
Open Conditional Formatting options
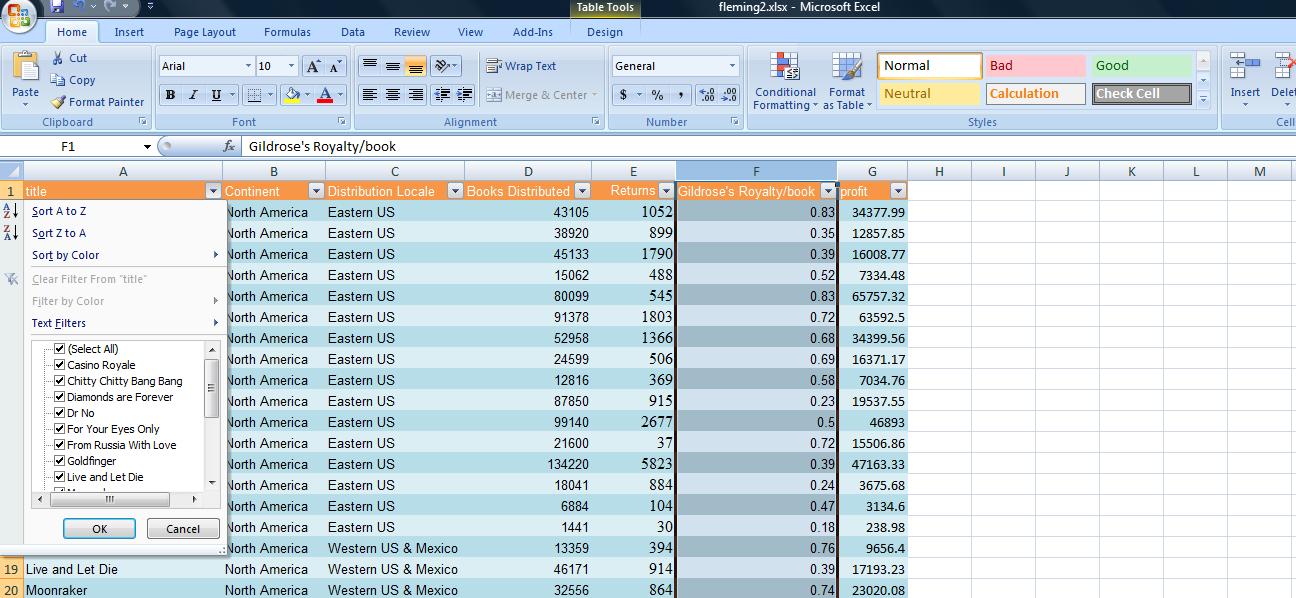(785, 81)
